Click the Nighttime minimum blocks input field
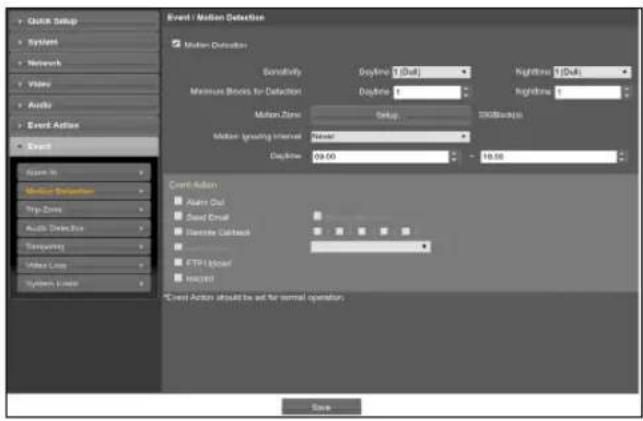The height and width of the screenshot is (421, 643). tap(588, 92)
